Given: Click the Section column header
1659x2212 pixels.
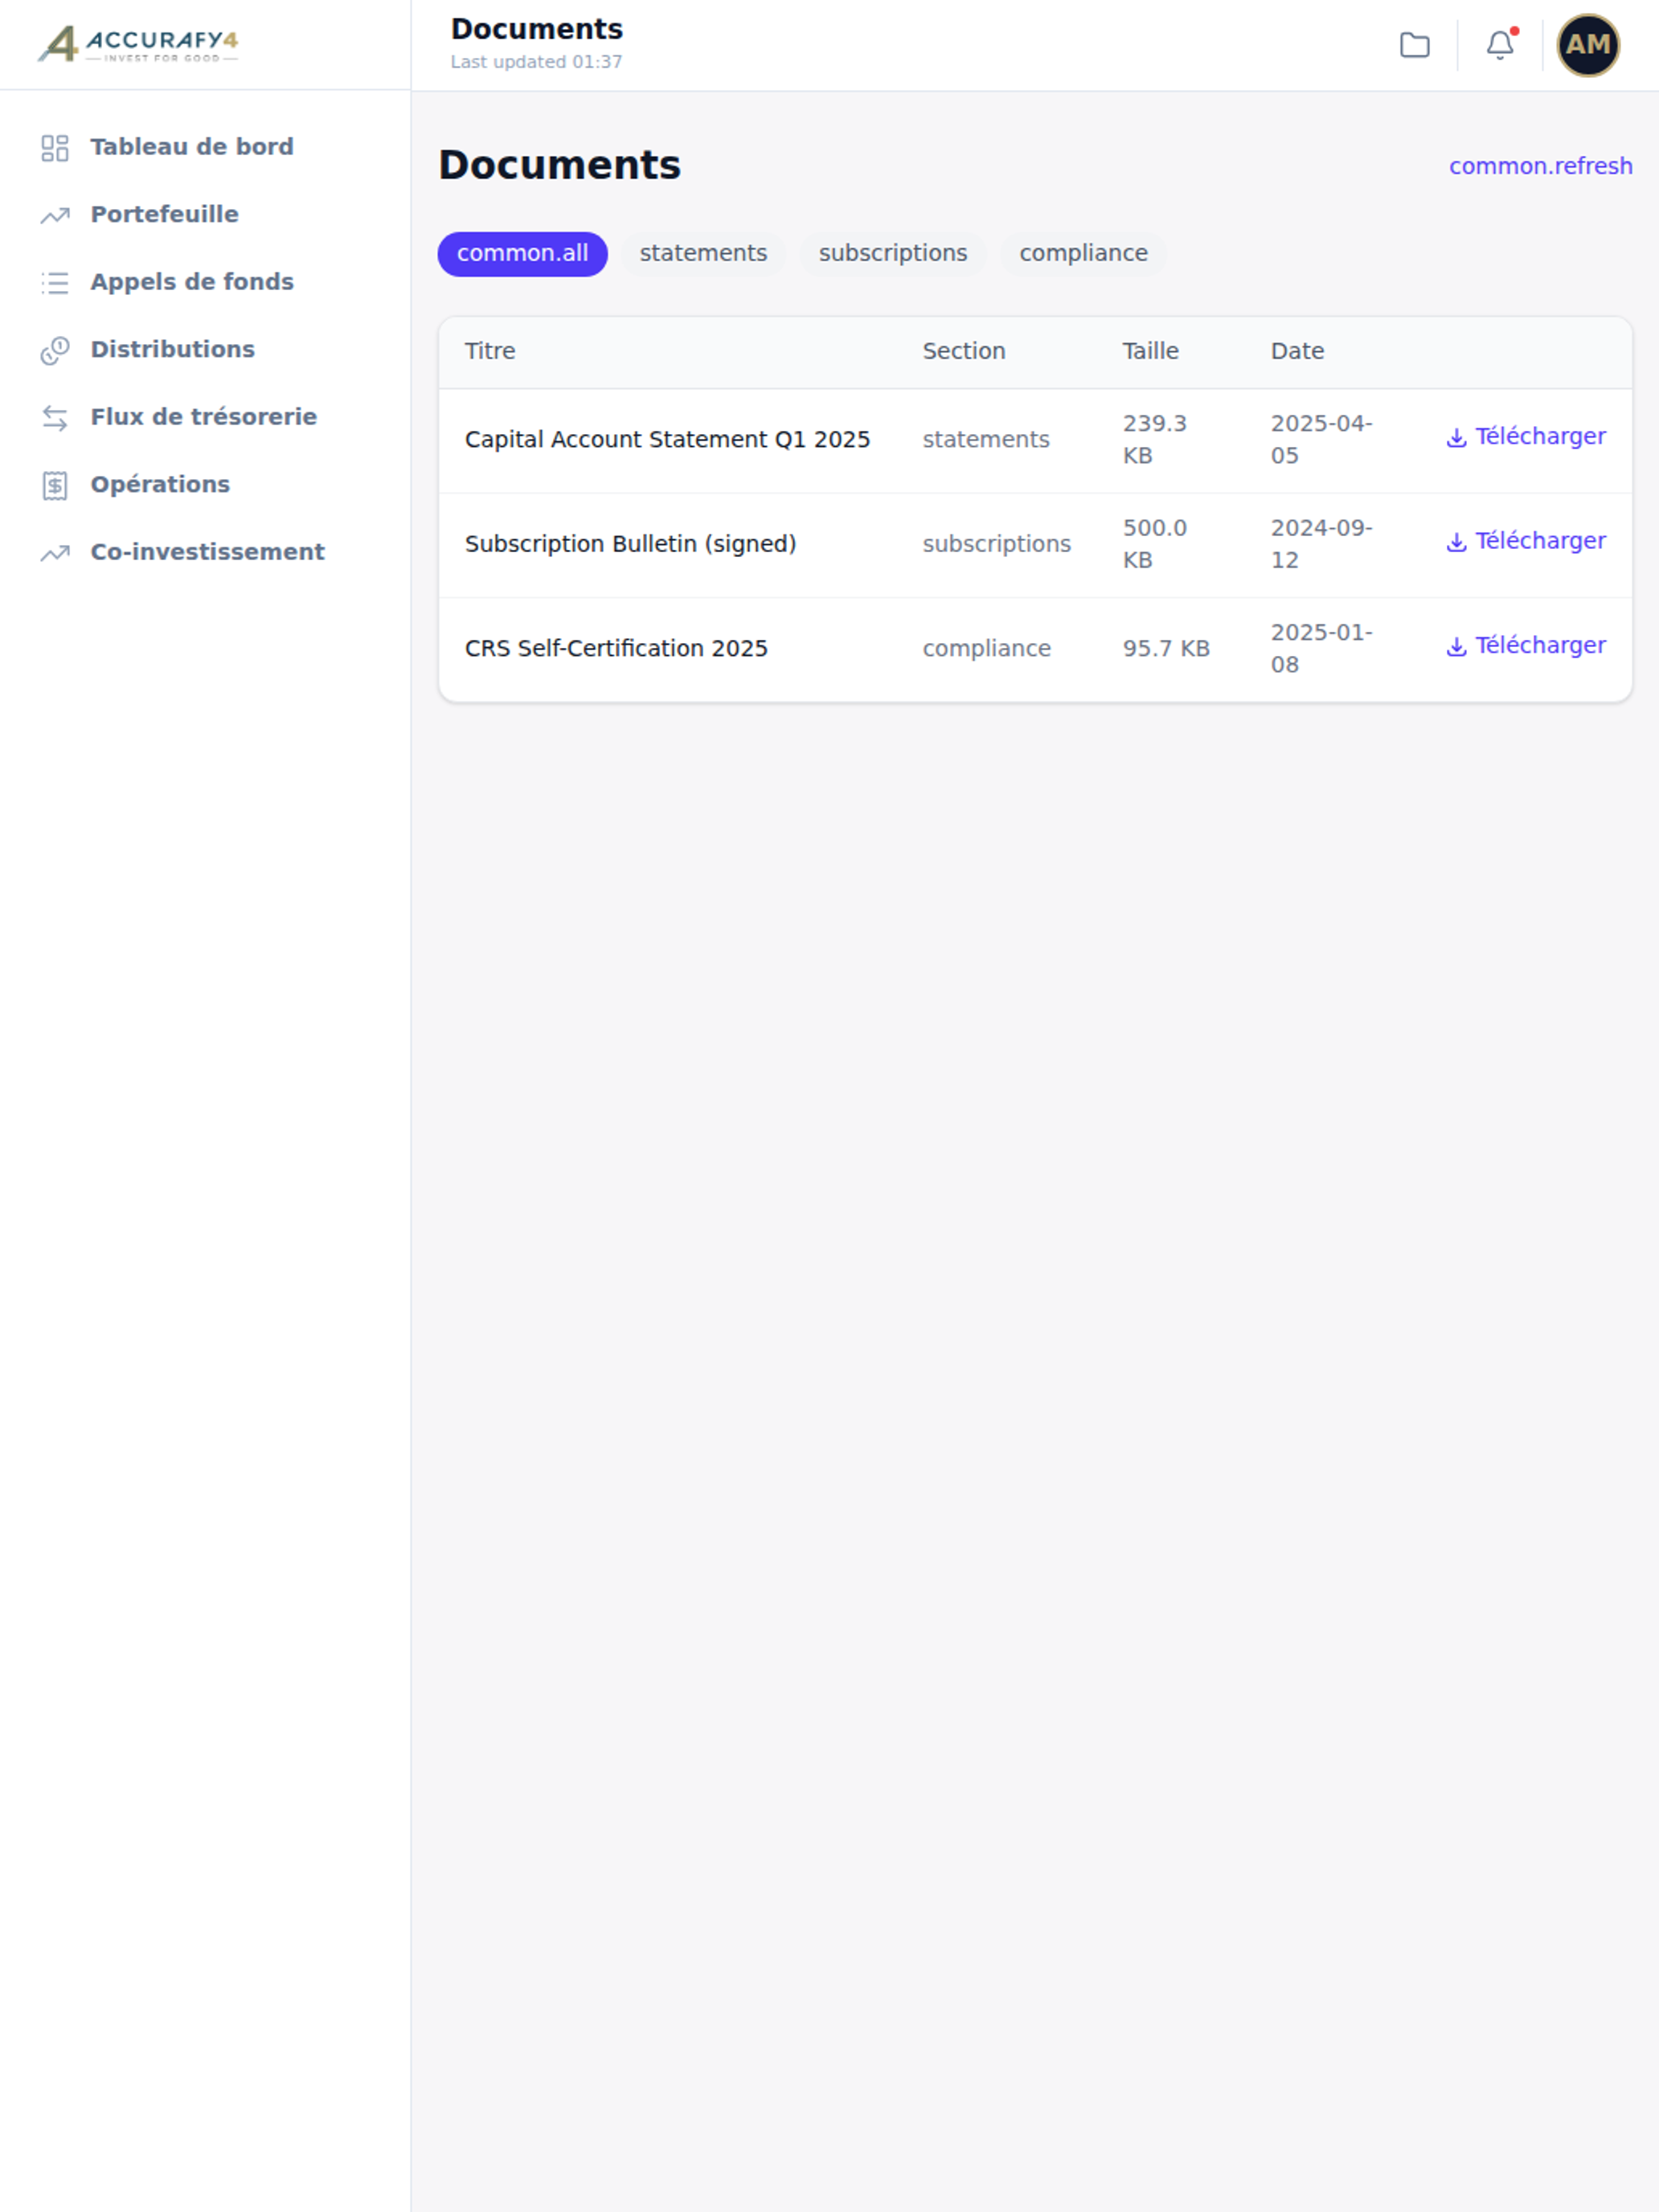Looking at the screenshot, I should click(x=964, y=351).
